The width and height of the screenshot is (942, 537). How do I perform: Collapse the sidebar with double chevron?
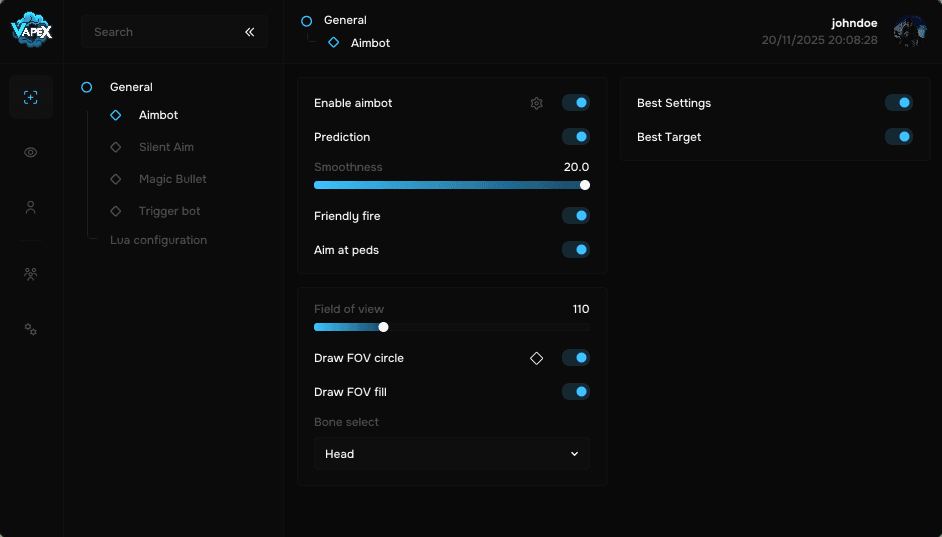250,32
